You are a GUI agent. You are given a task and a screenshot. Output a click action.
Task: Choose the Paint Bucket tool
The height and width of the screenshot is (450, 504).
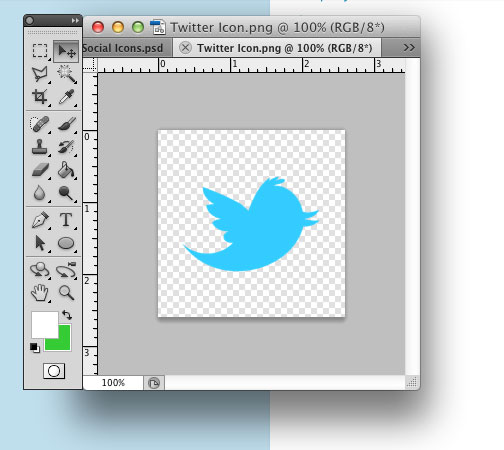(66, 170)
